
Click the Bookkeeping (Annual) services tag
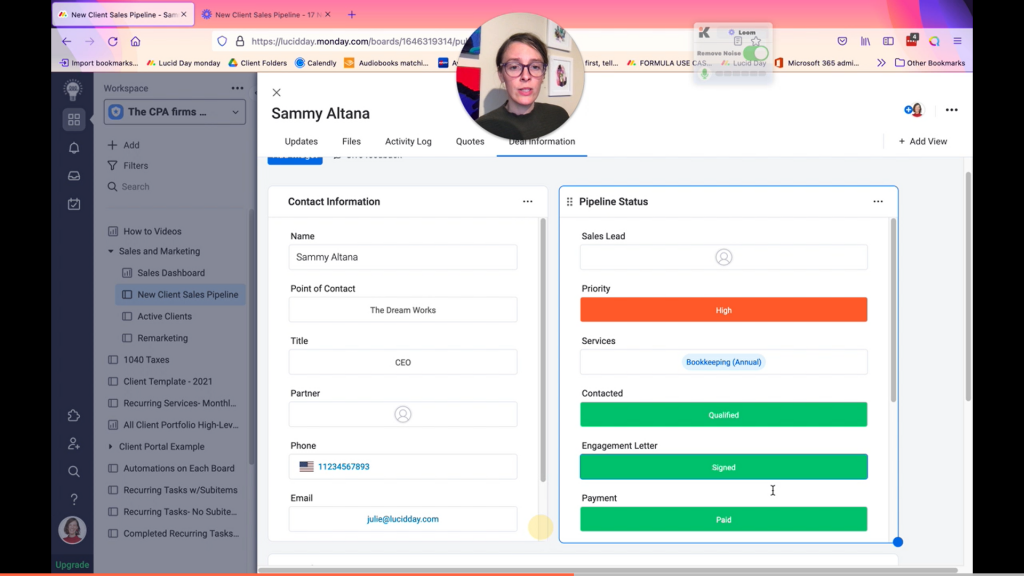click(x=724, y=362)
